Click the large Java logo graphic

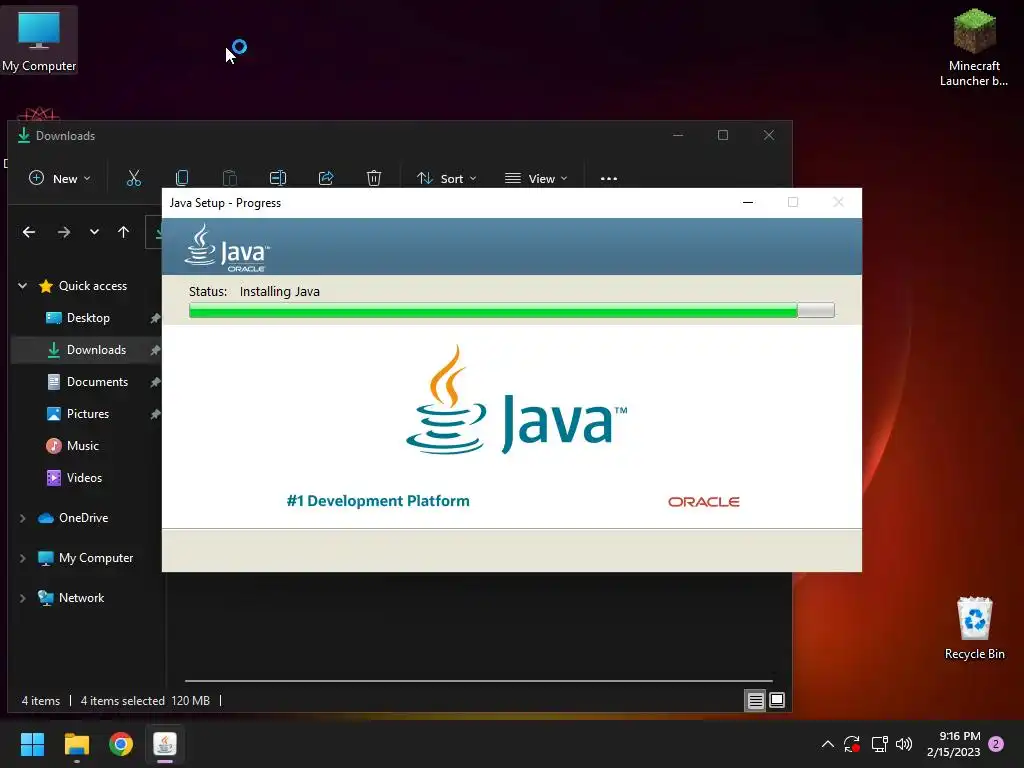pyautogui.click(x=516, y=400)
